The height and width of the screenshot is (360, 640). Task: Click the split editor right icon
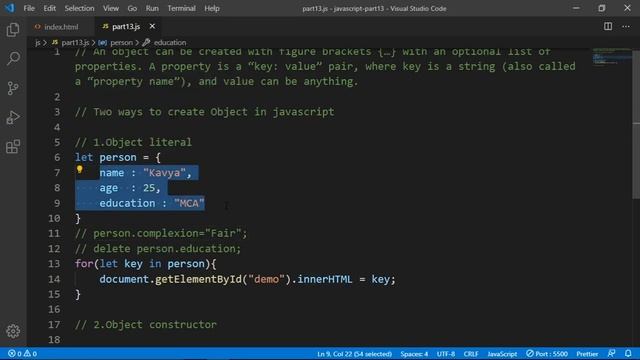click(x=608, y=27)
